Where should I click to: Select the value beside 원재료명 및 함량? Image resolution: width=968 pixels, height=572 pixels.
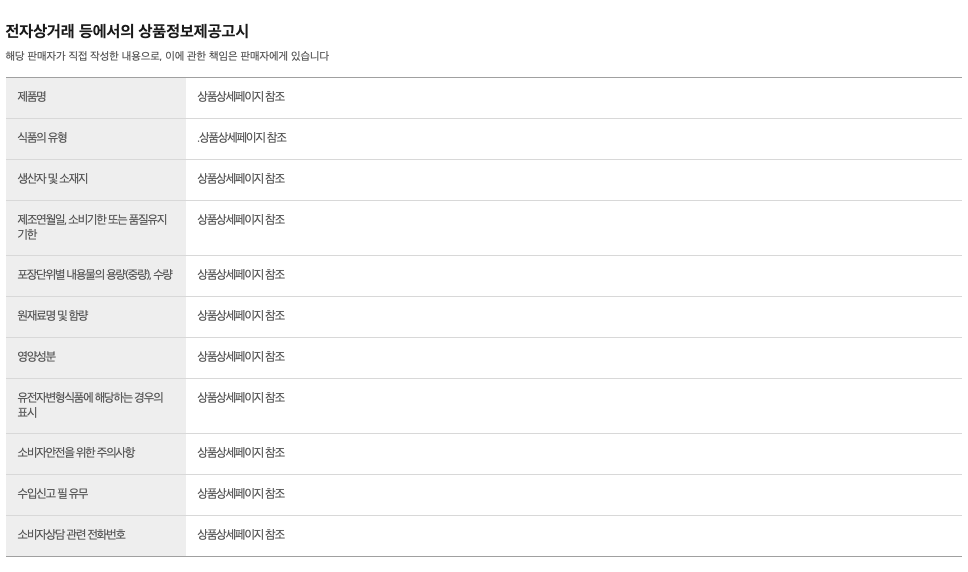pos(241,316)
